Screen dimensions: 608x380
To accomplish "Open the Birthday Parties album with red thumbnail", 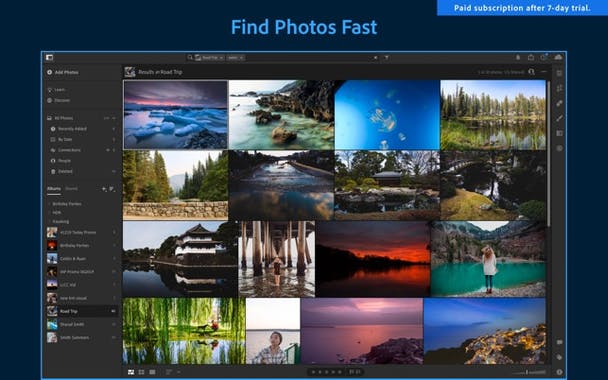I will pyautogui.click(x=81, y=245).
